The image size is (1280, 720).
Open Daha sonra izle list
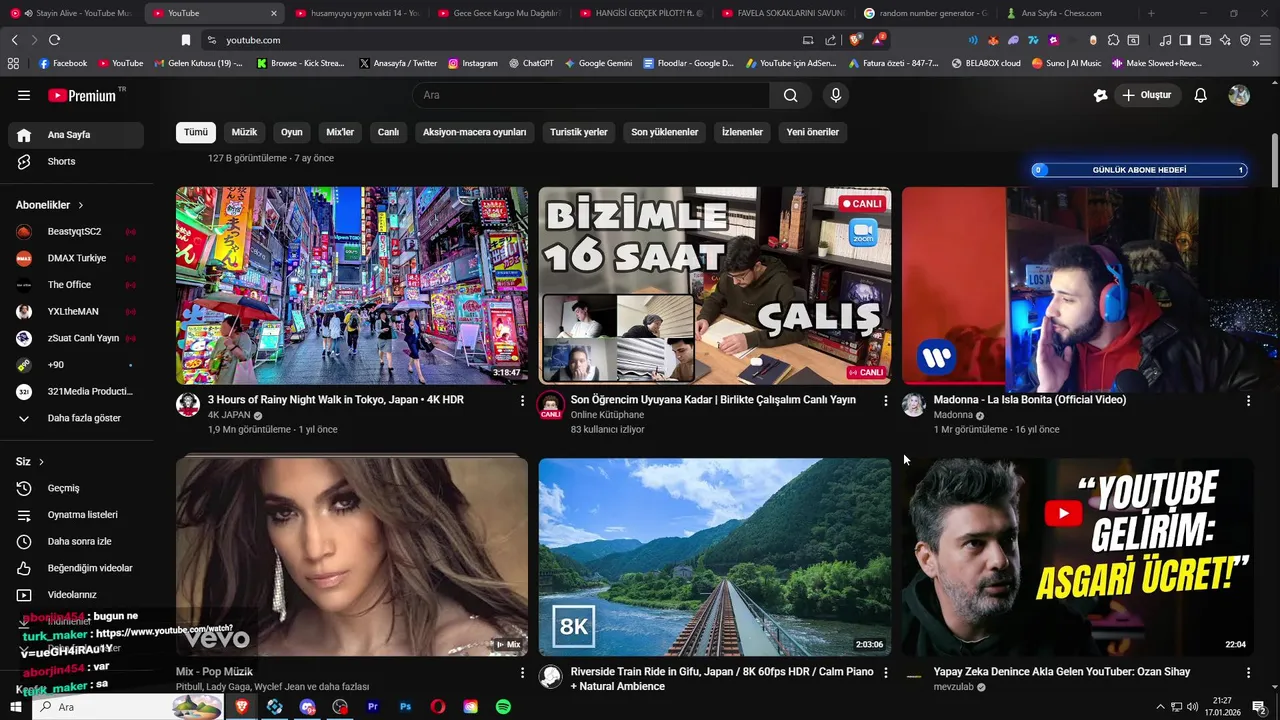coord(76,541)
